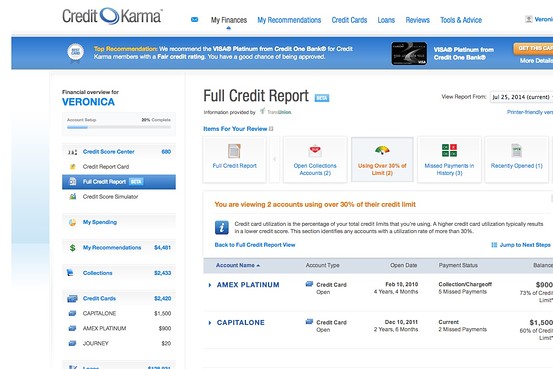553x369 pixels.
Task: Click Jump to Next Steps link
Action: 521,245
